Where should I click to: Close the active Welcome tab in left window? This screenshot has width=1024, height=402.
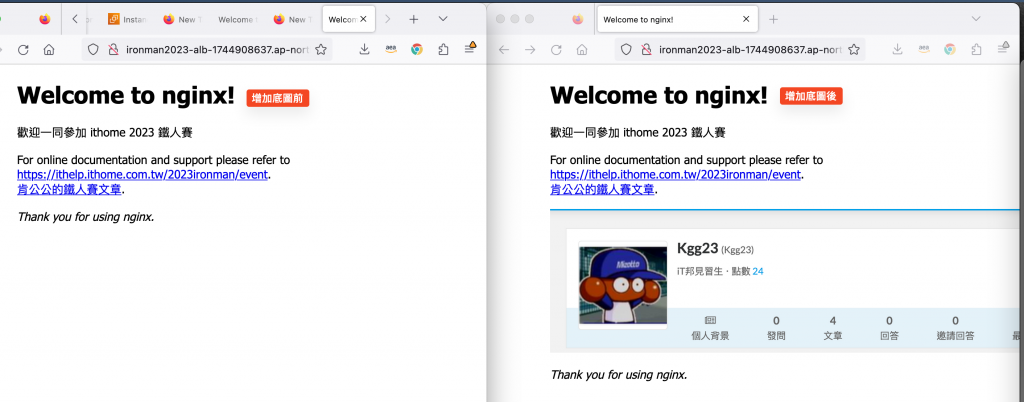[x=364, y=20]
